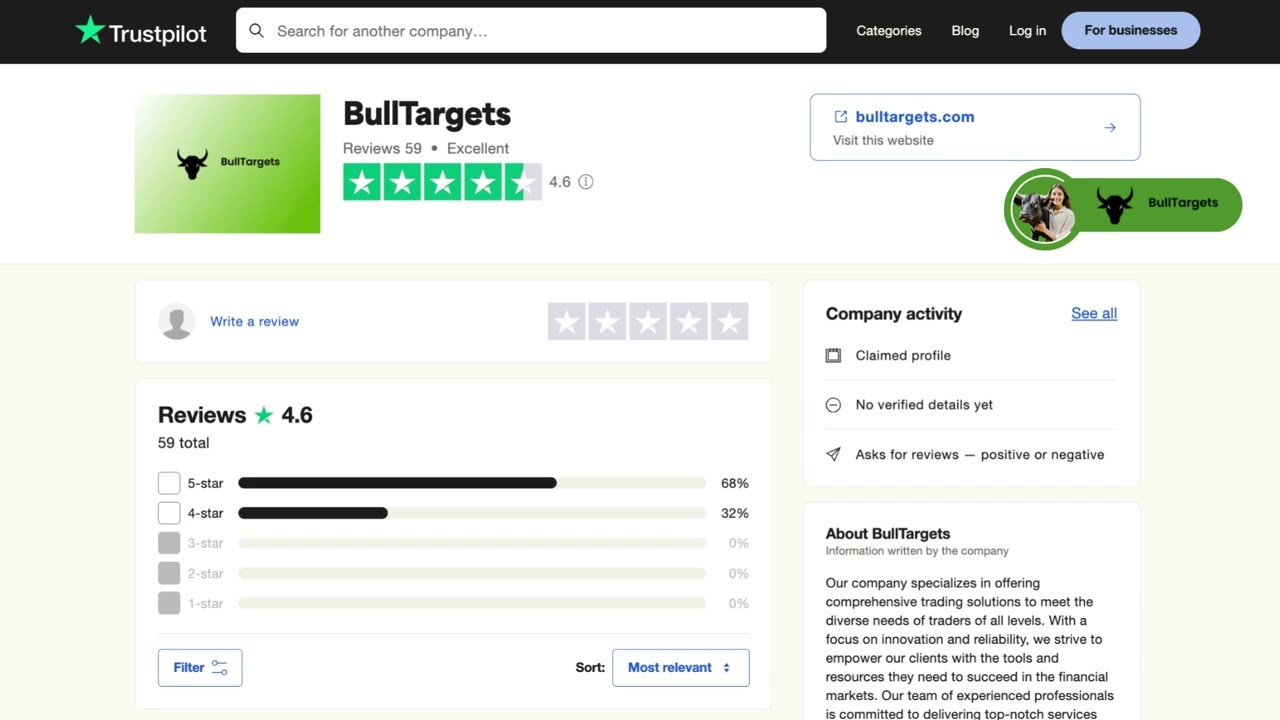Click the TrustScore info icon beside 4.6

[x=586, y=182]
